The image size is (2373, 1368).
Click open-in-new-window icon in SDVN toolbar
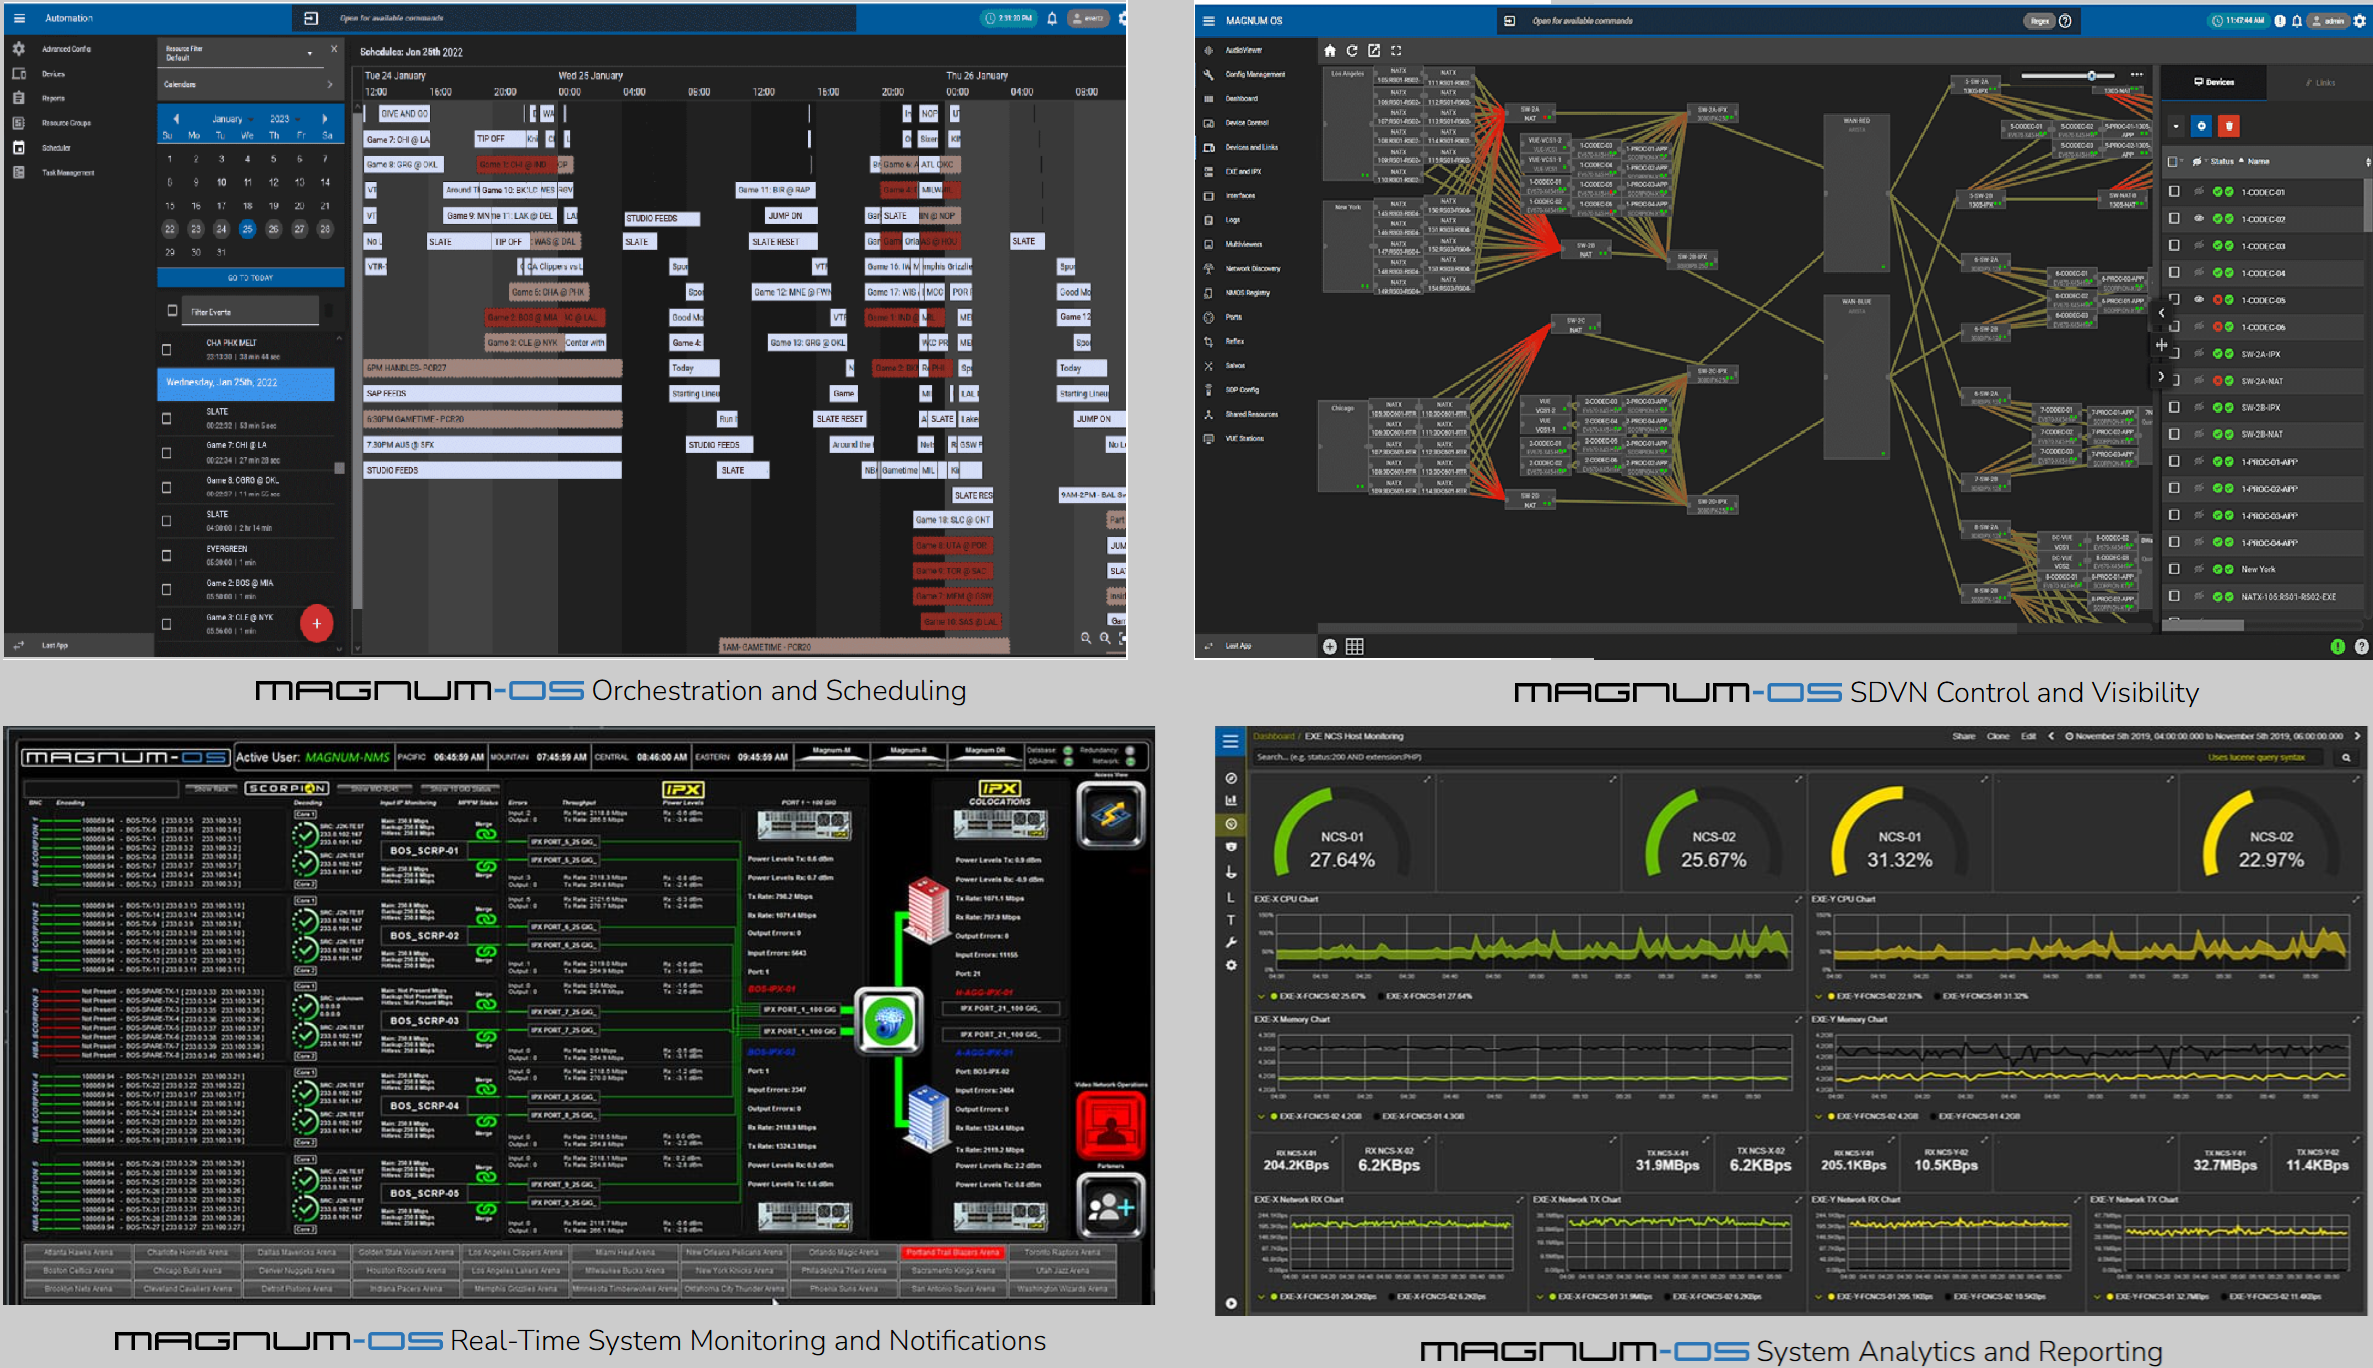1374,50
